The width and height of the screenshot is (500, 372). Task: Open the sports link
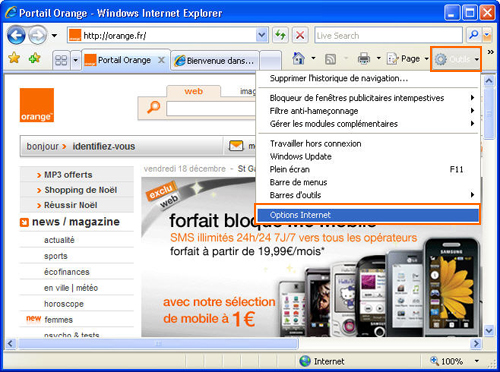[56, 256]
